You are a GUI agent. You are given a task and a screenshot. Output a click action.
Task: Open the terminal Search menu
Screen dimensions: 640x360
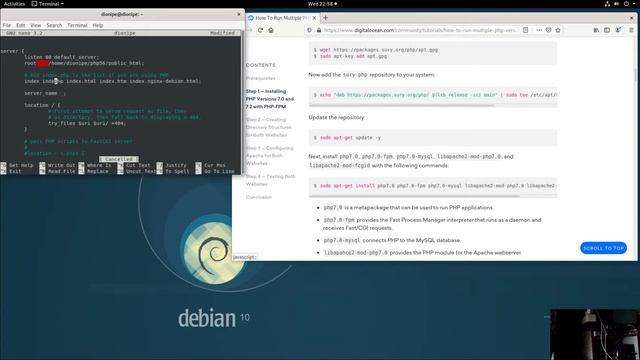click(x=54, y=25)
